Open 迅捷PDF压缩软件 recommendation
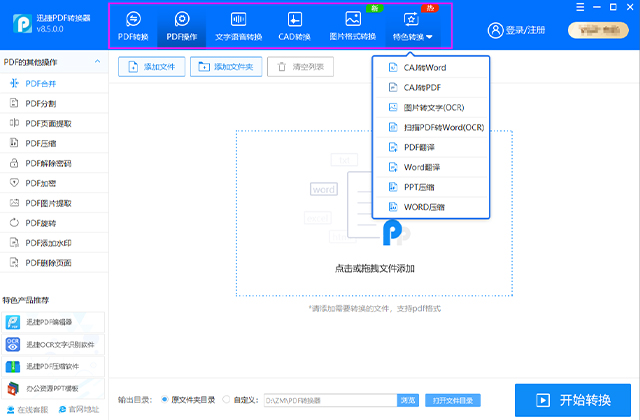This screenshot has height=420, width=640. pyautogui.click(x=53, y=367)
